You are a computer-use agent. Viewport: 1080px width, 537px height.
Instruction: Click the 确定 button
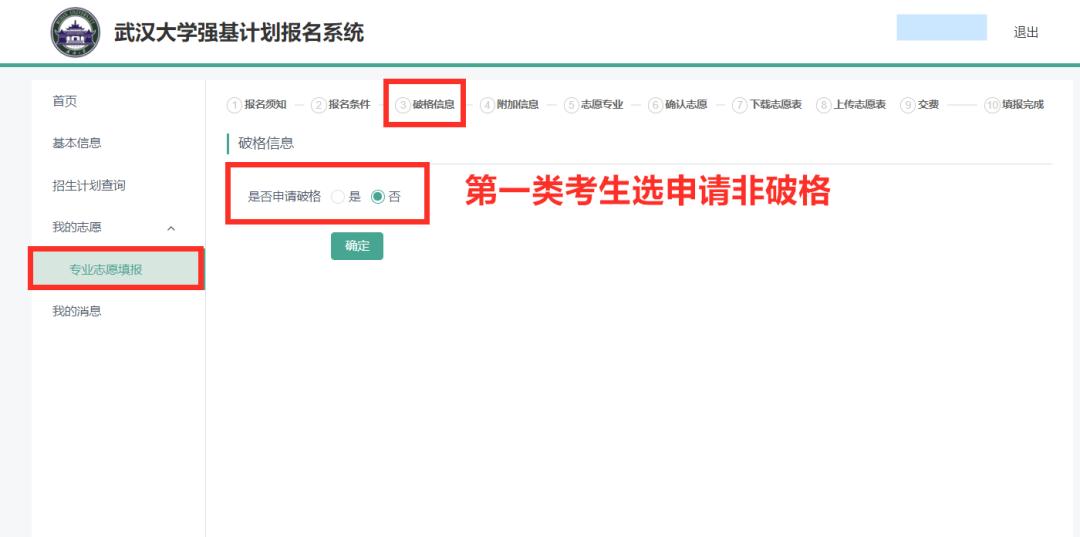357,246
